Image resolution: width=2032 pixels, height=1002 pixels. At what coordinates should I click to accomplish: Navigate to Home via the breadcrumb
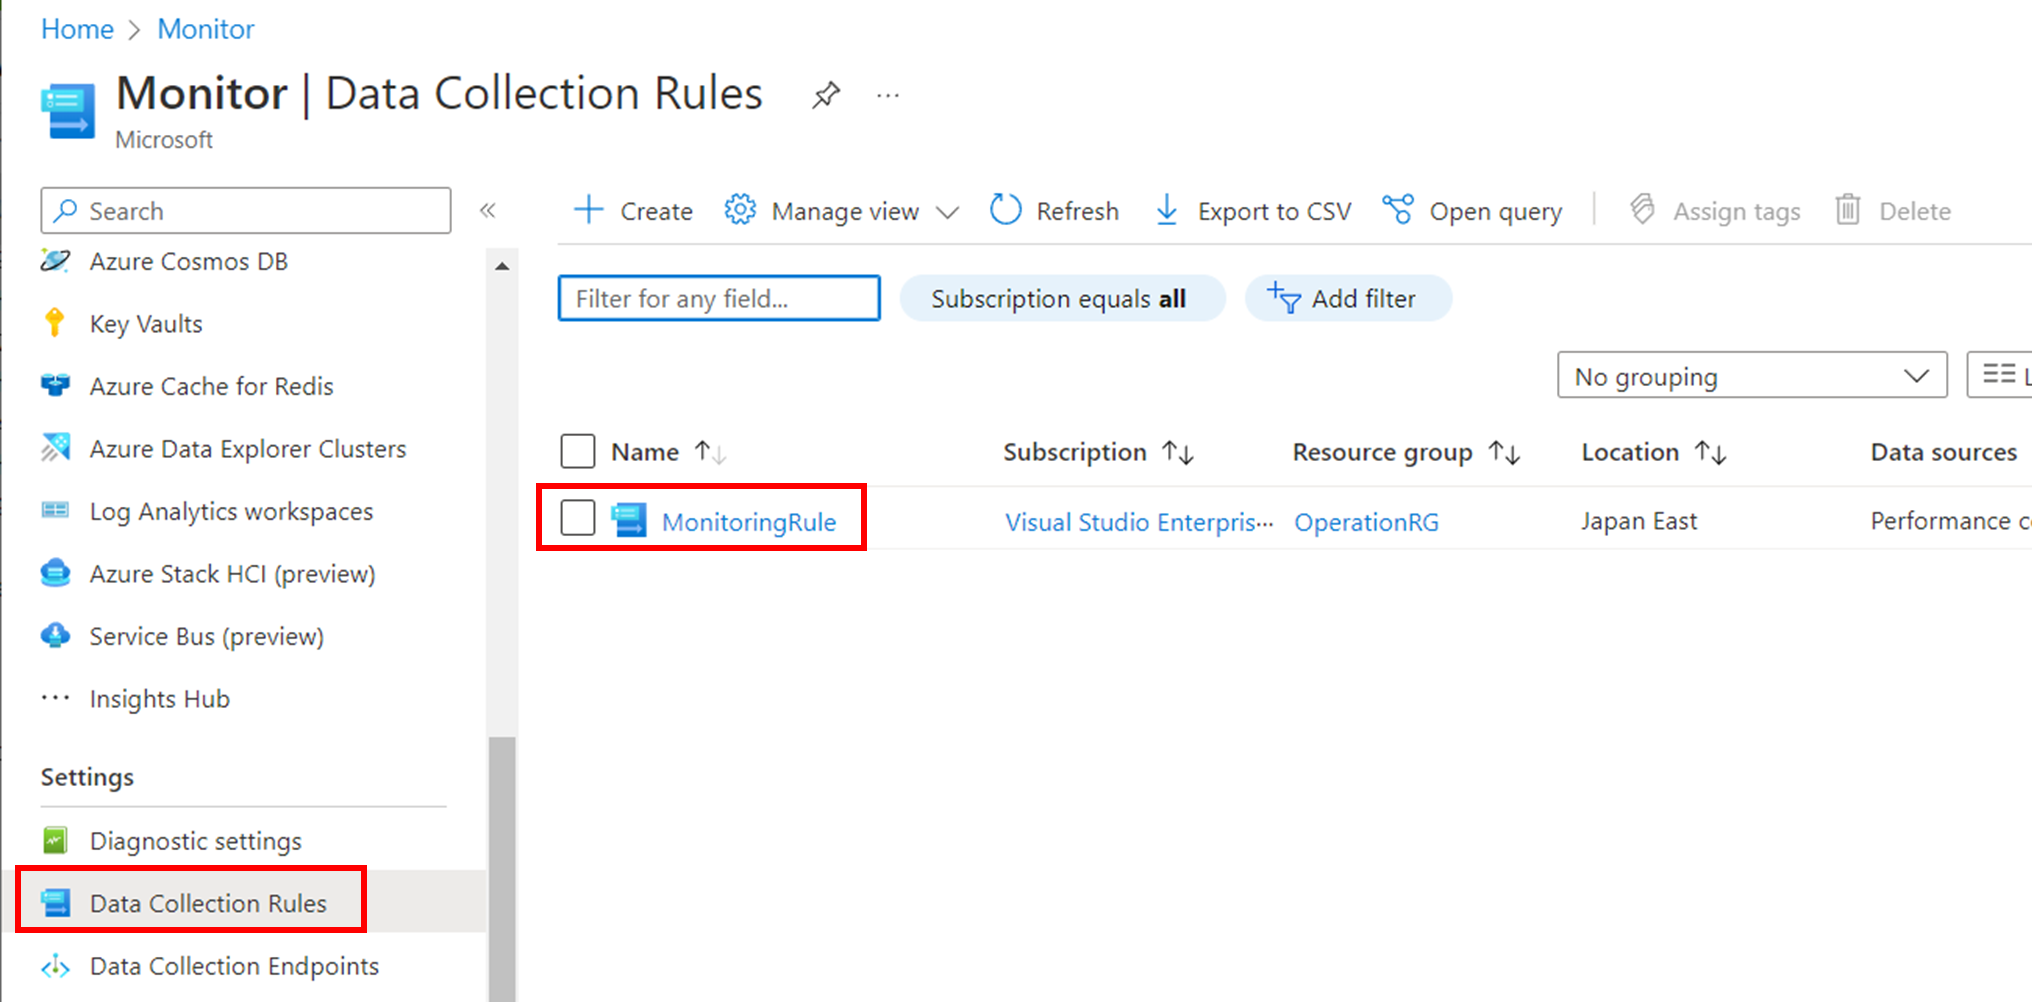[77, 29]
